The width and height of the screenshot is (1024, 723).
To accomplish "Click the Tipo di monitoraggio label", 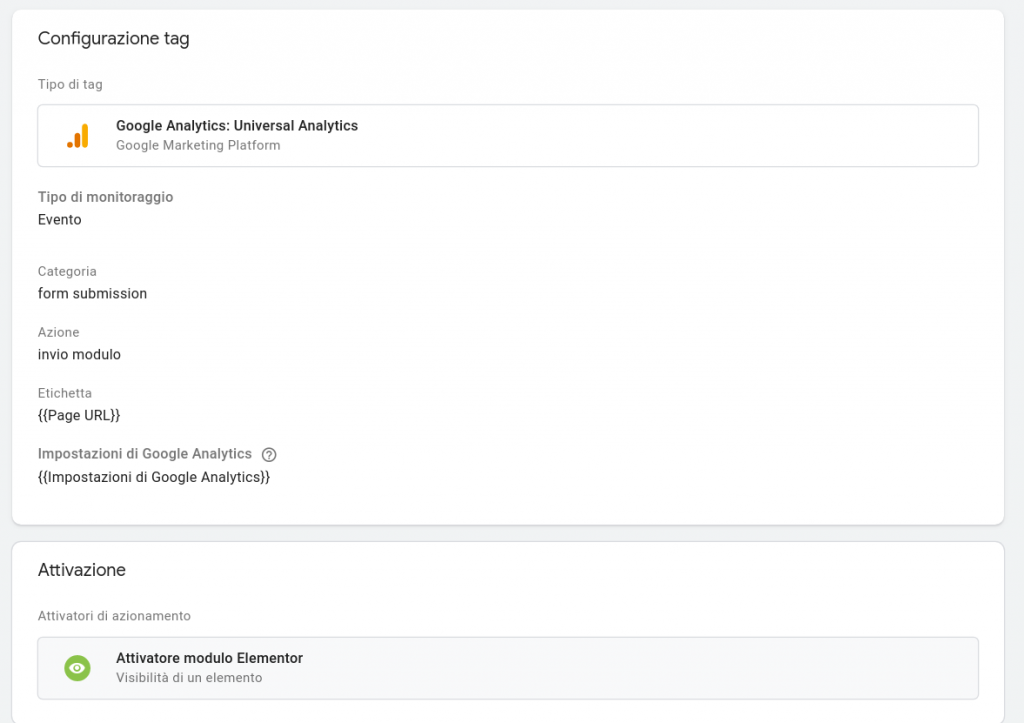I will [105, 197].
